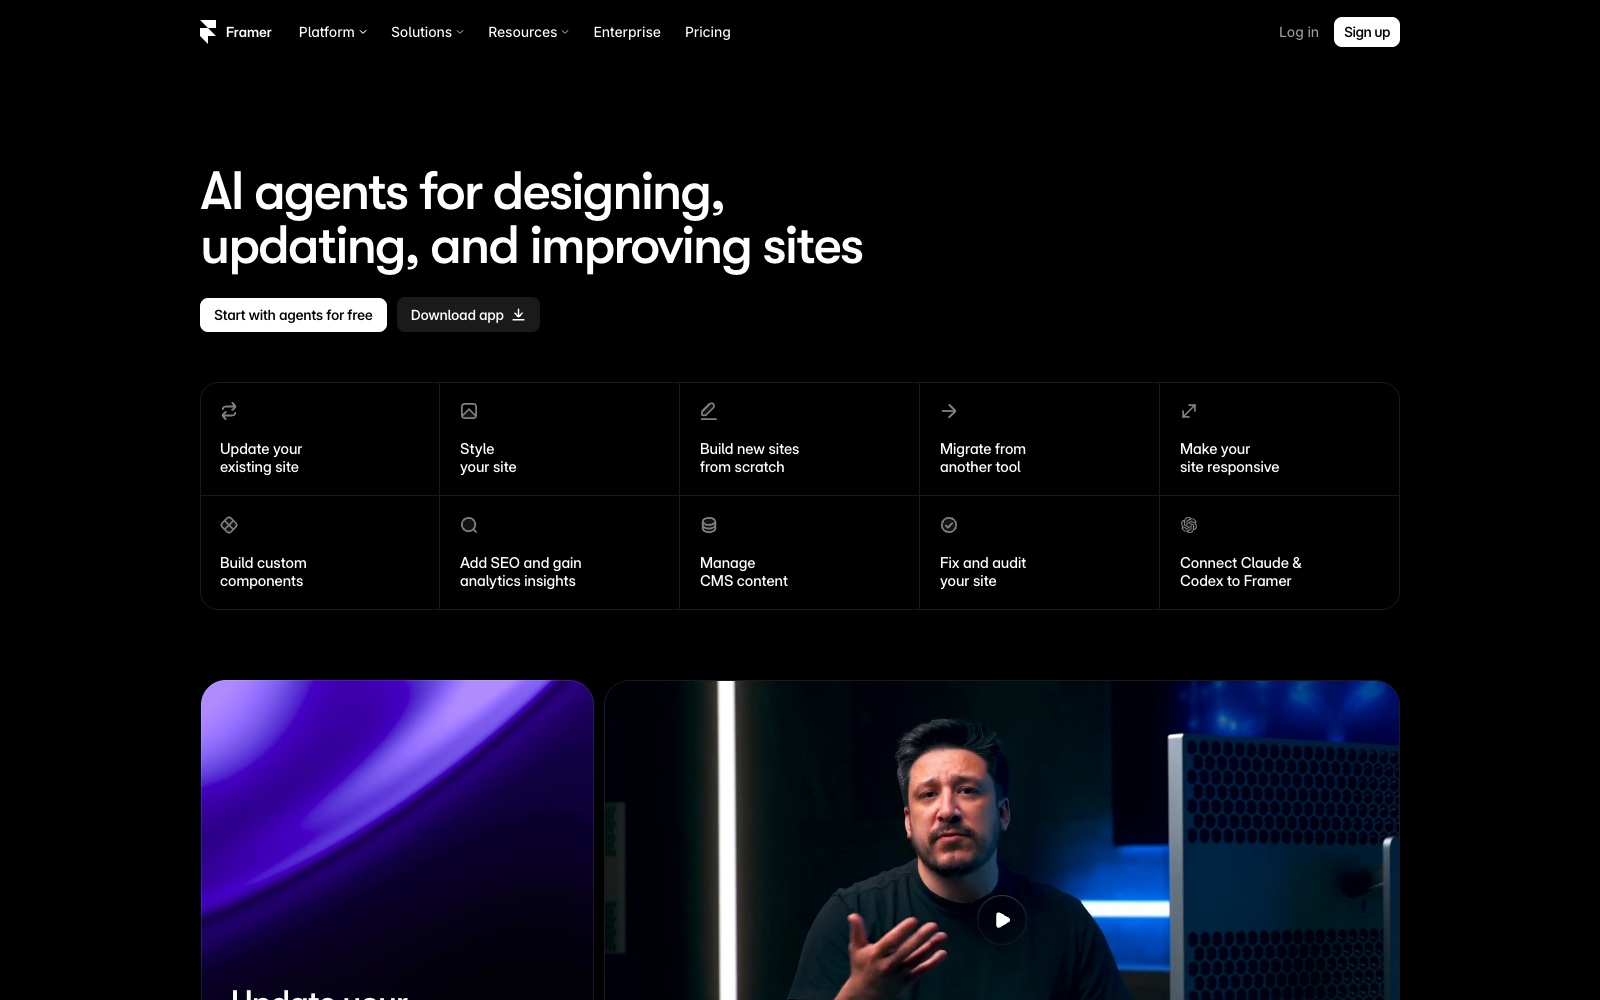The width and height of the screenshot is (1600, 1000).
Task: Expand the Resources menu chevron
Action: coord(565,32)
